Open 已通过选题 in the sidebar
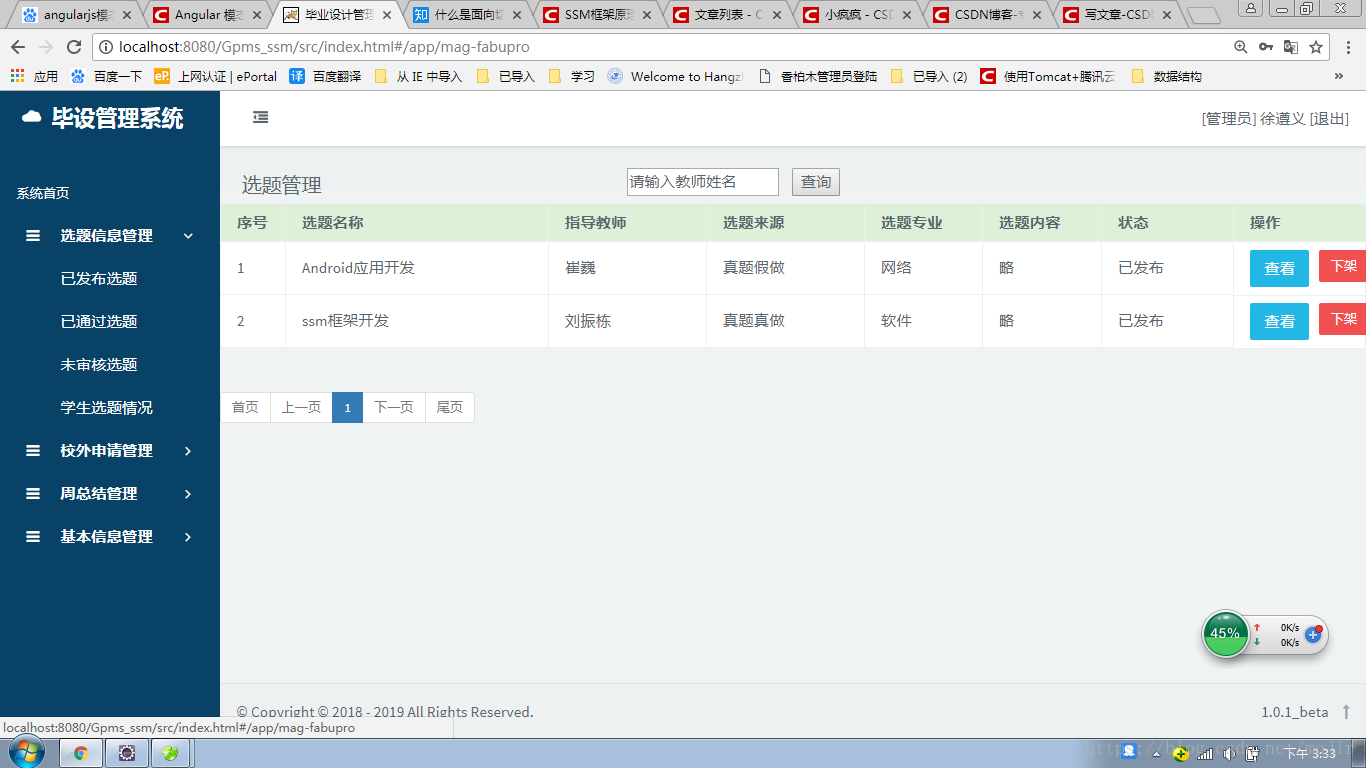Viewport: 1366px width, 768px height. (x=99, y=322)
